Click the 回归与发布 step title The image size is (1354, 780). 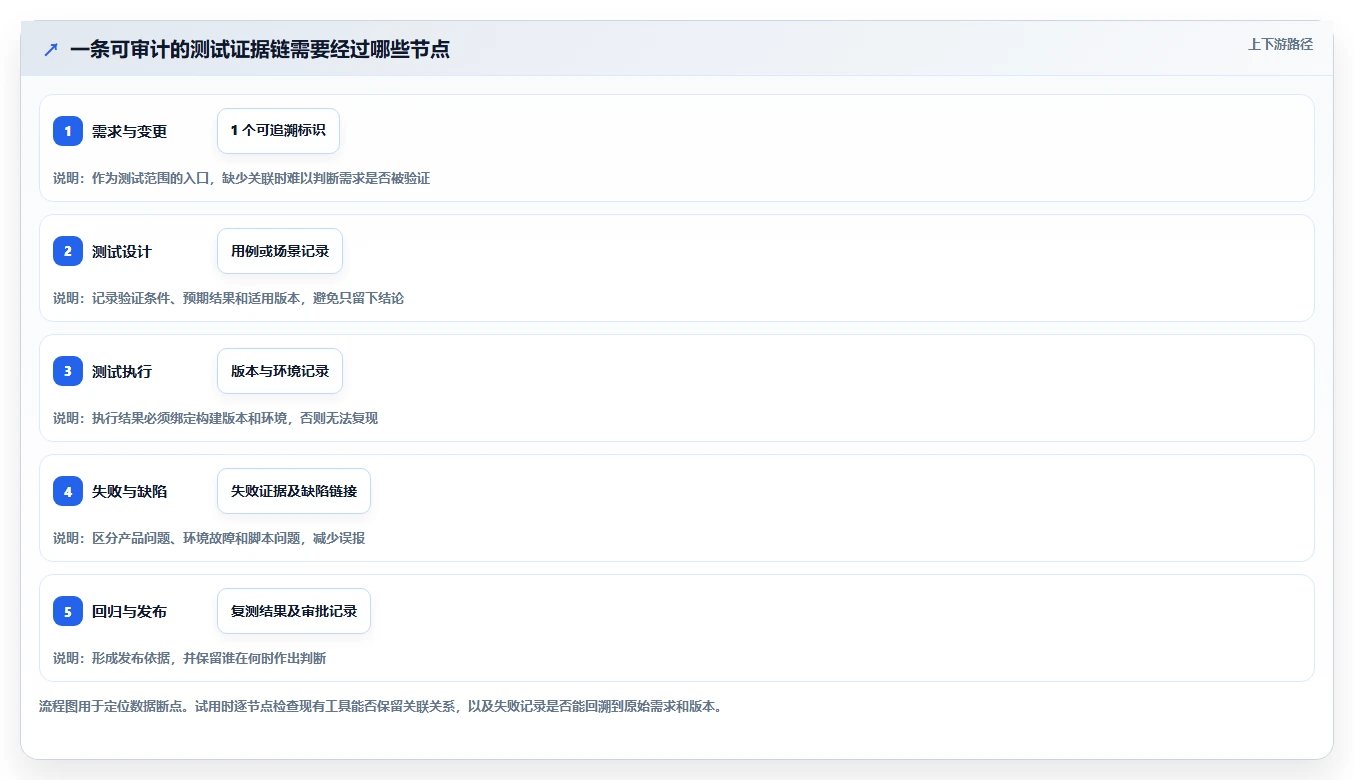click(129, 612)
